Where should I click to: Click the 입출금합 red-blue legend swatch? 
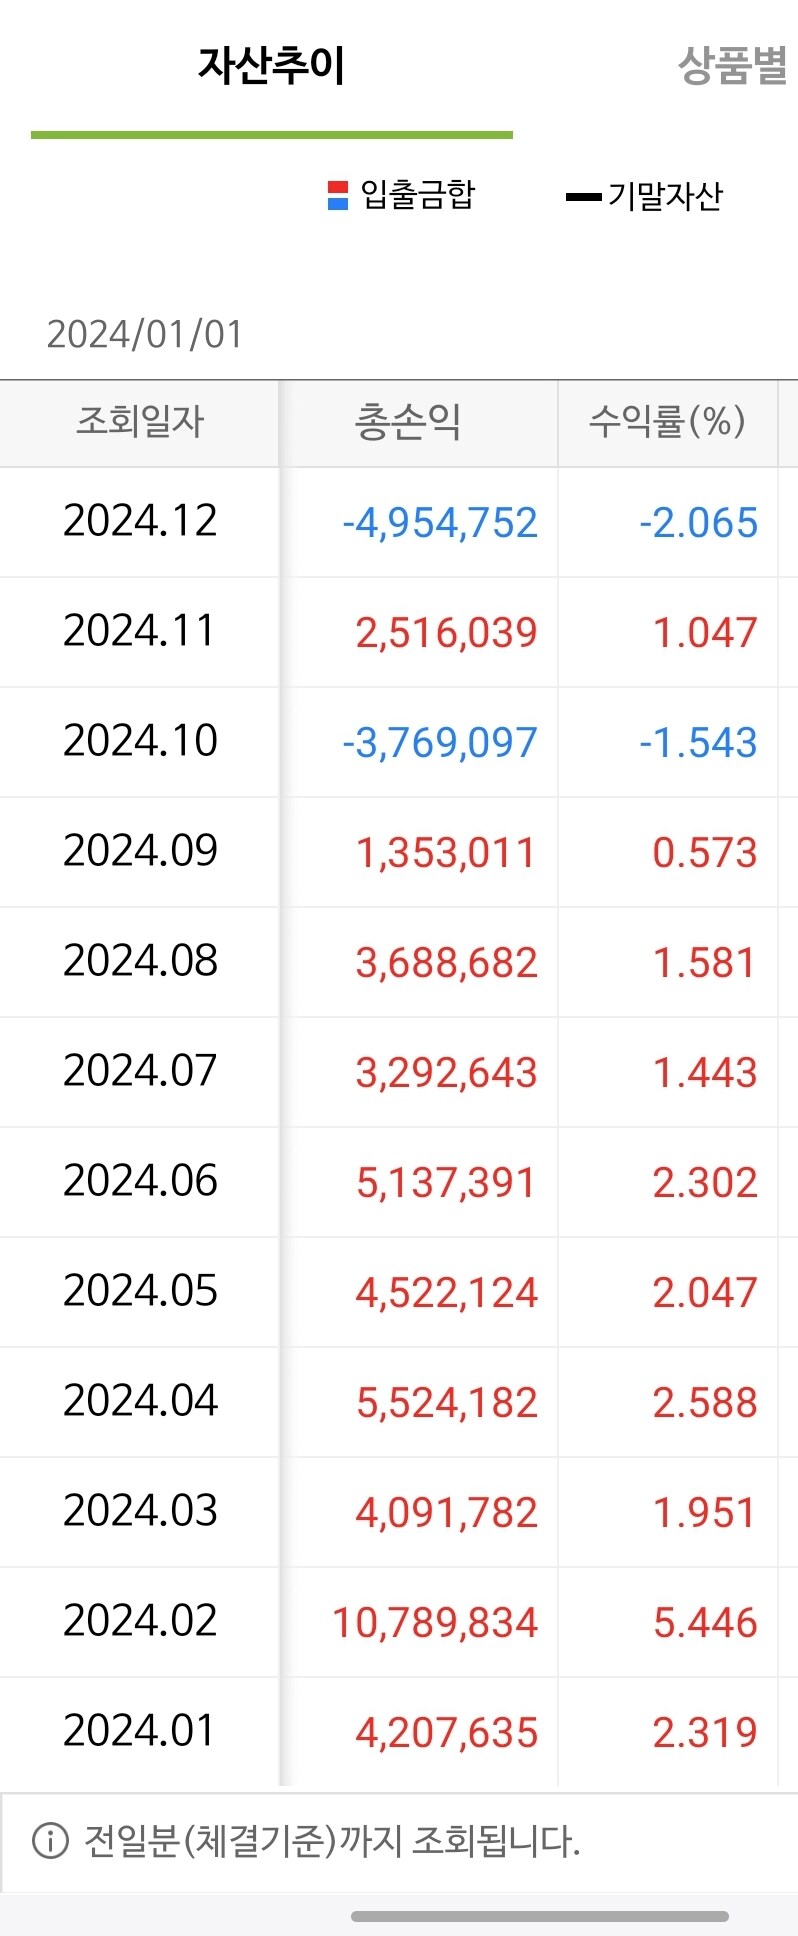(x=338, y=195)
